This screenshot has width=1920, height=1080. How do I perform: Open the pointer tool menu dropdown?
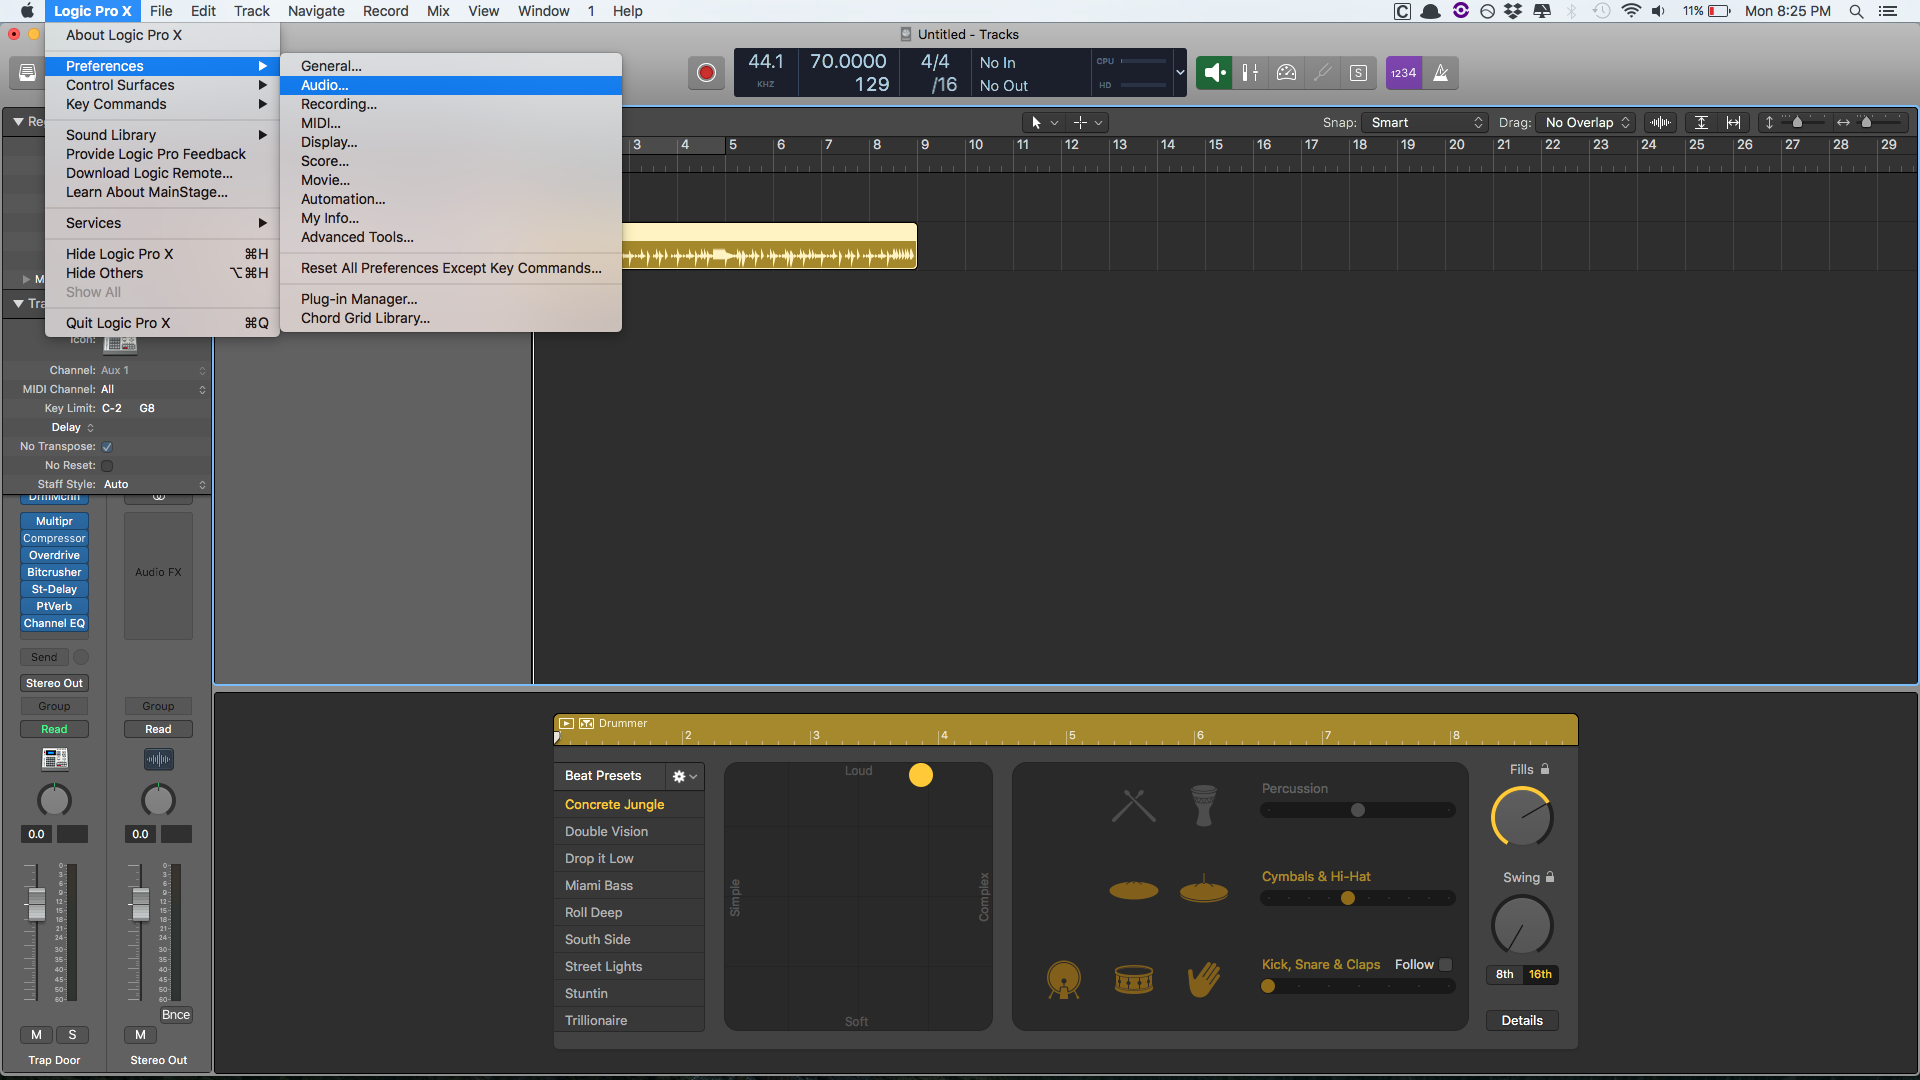click(1045, 122)
